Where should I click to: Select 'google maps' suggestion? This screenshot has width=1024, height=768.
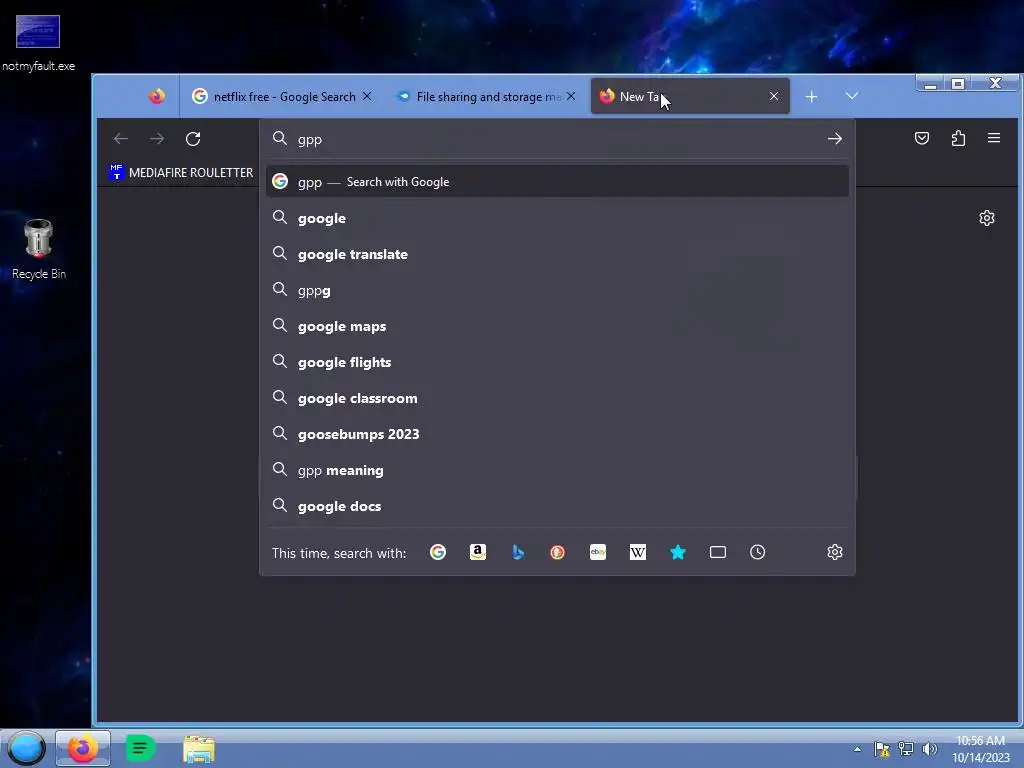click(557, 326)
